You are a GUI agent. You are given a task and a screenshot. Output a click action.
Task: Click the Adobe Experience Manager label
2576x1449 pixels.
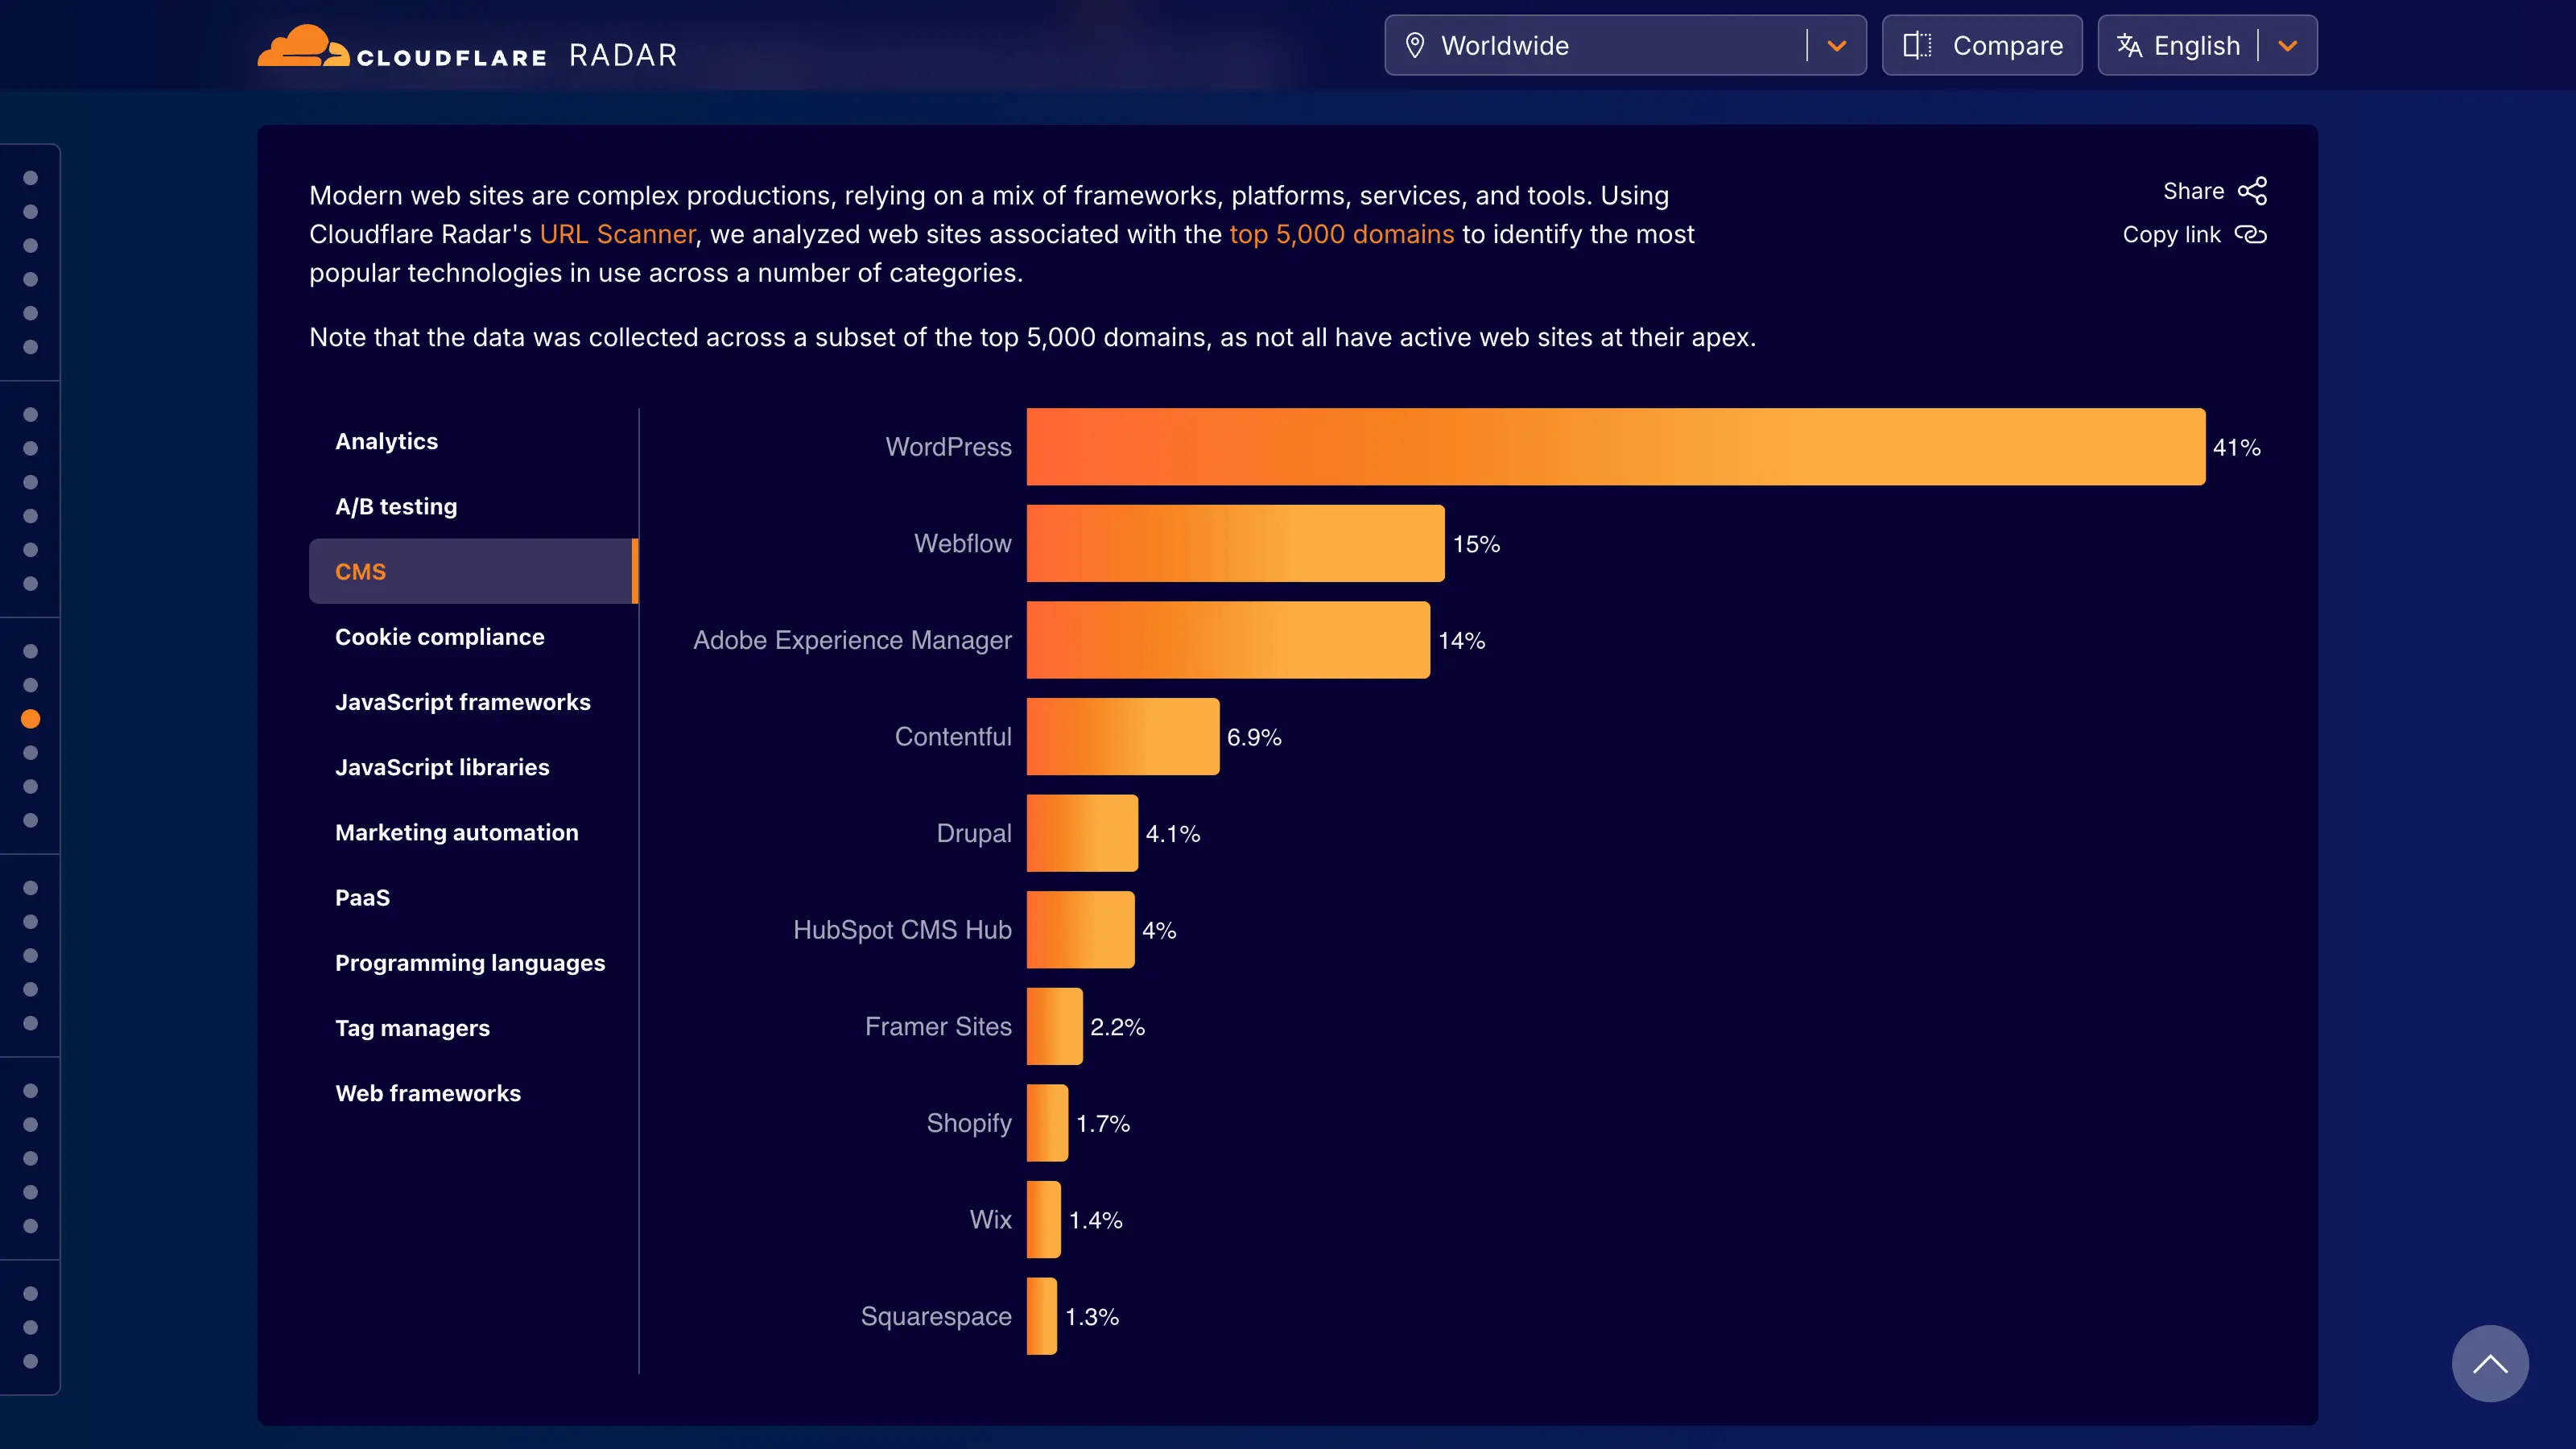point(852,640)
